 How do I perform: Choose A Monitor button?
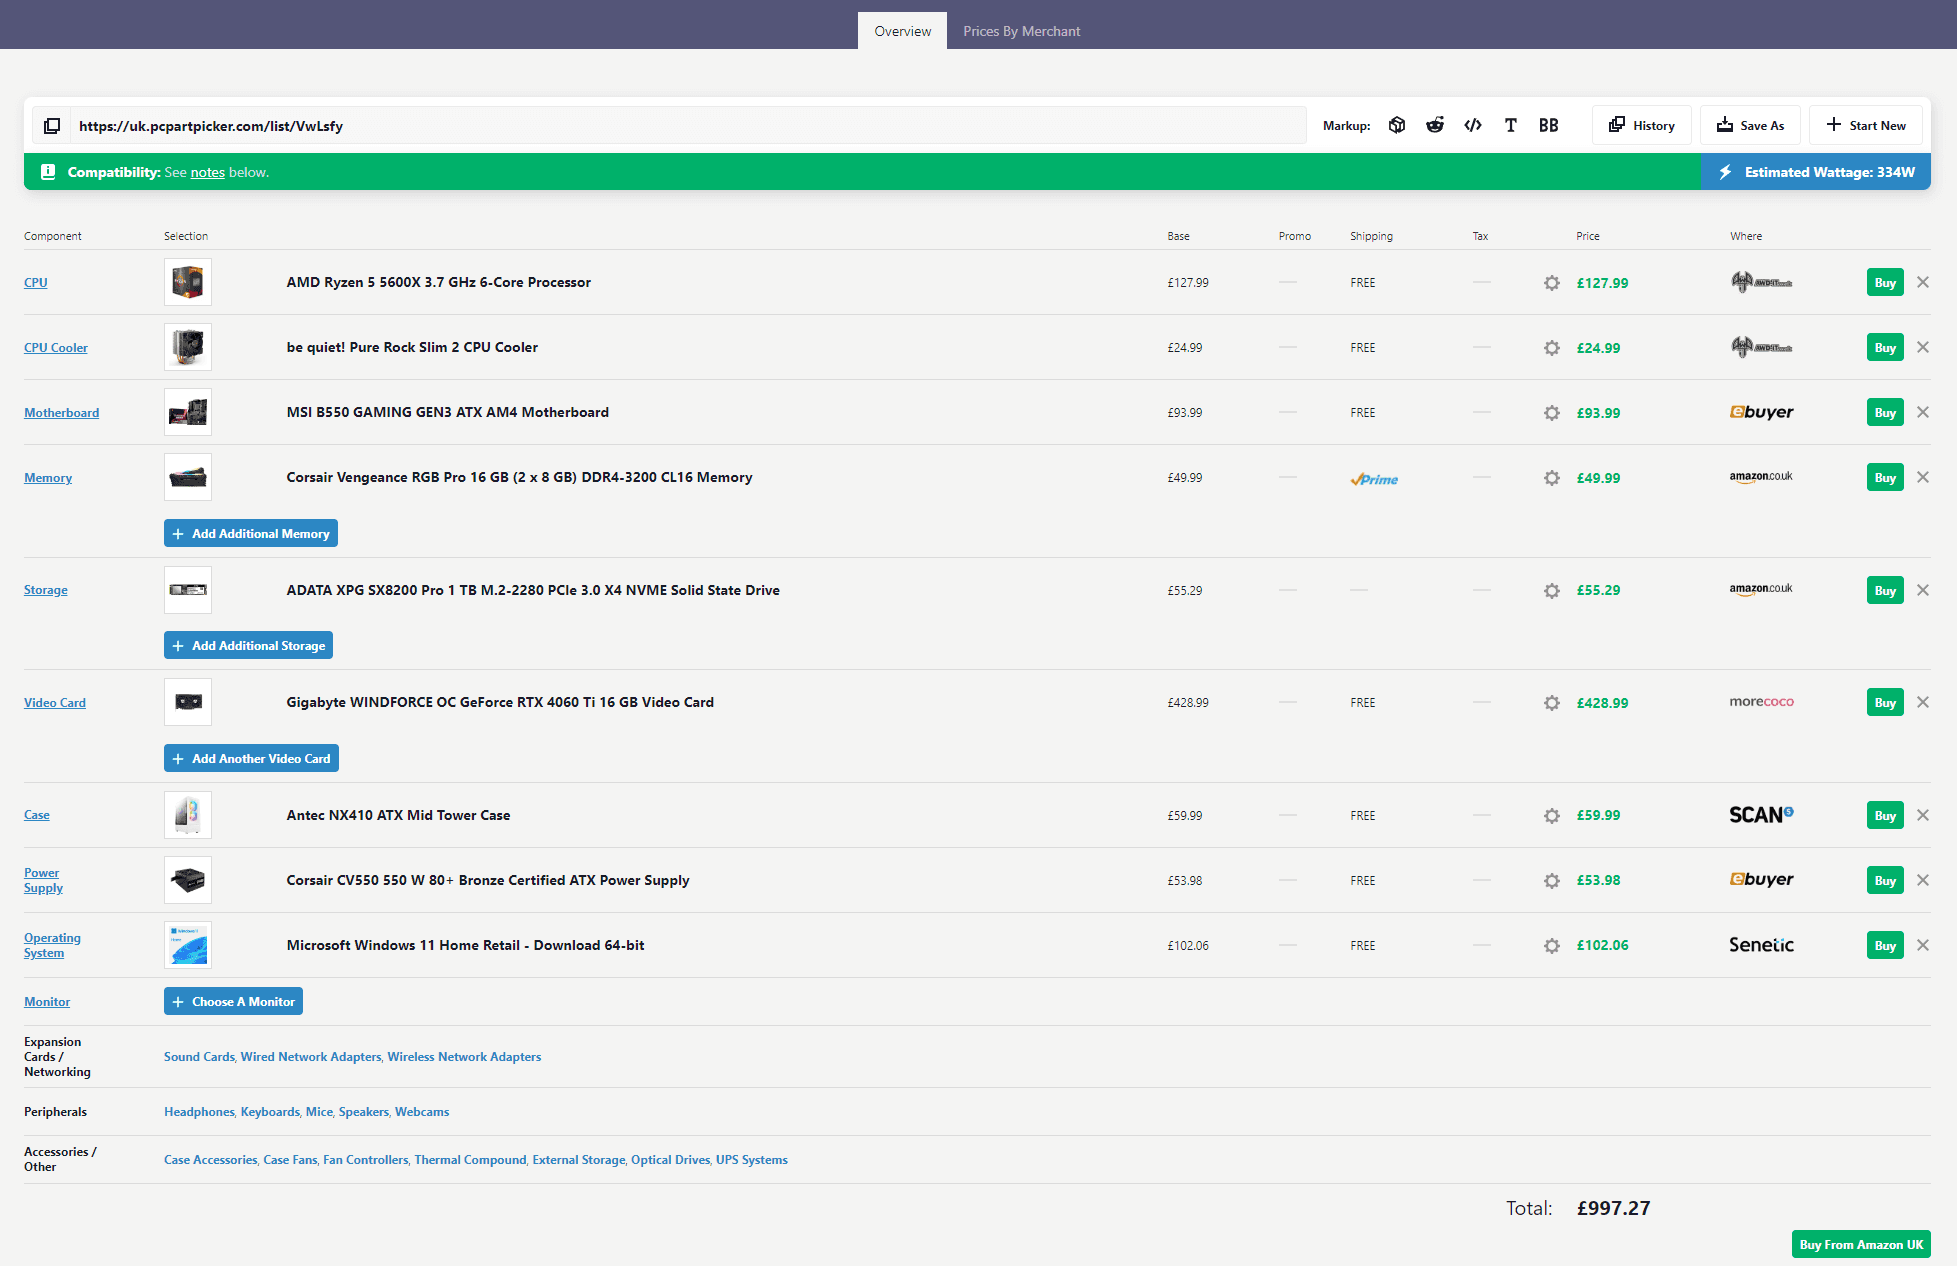click(233, 1001)
